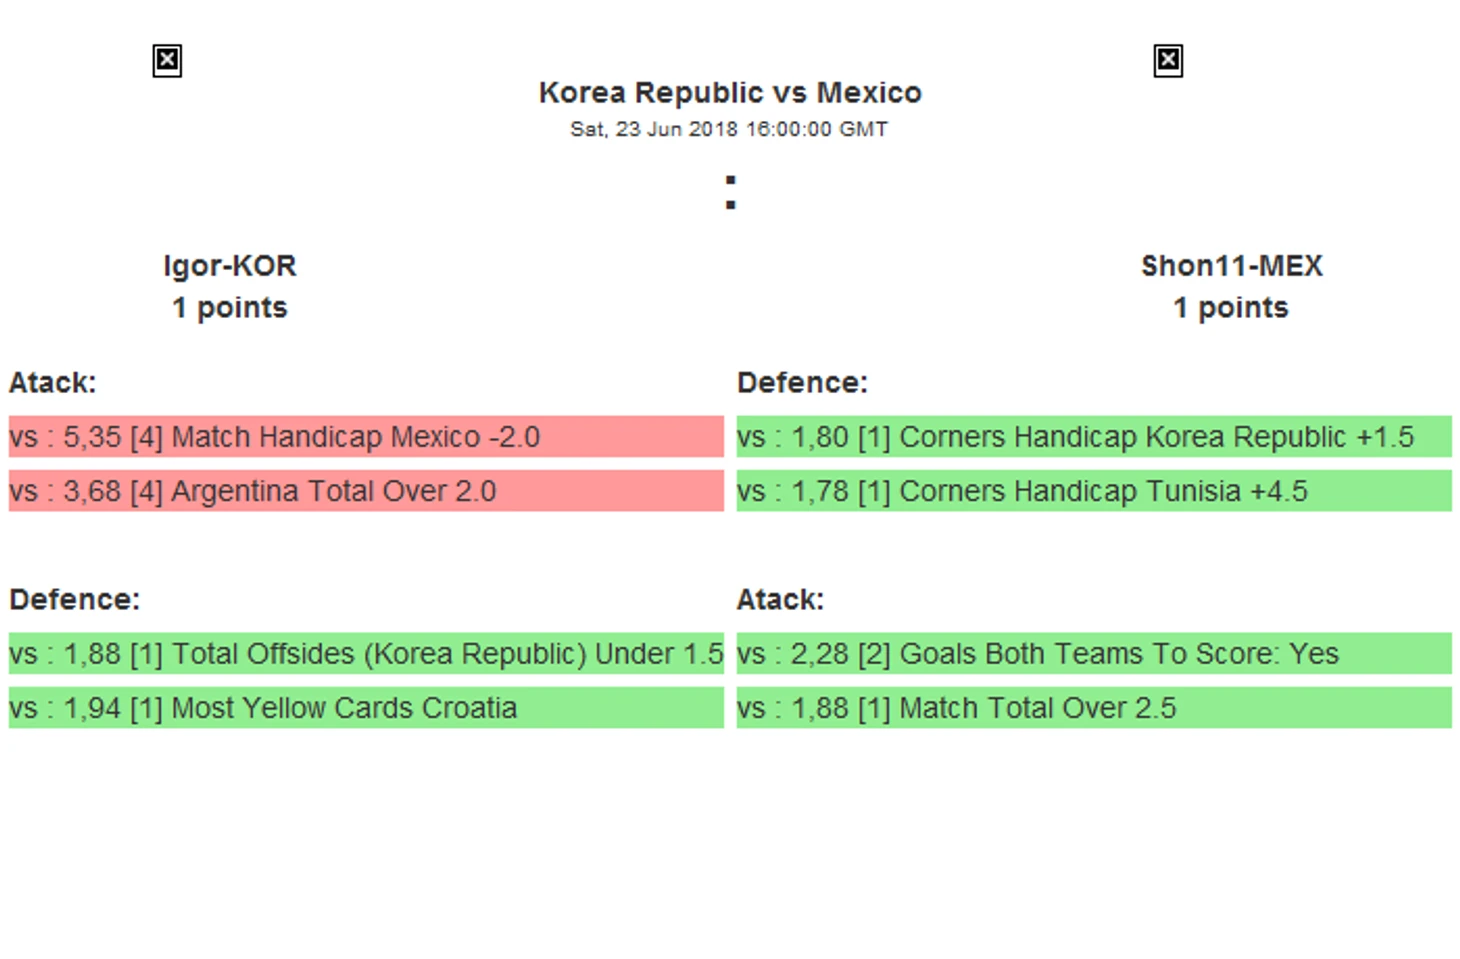Click the points total under Shon11-MEX
The height and width of the screenshot is (959, 1460).
(x=1231, y=308)
